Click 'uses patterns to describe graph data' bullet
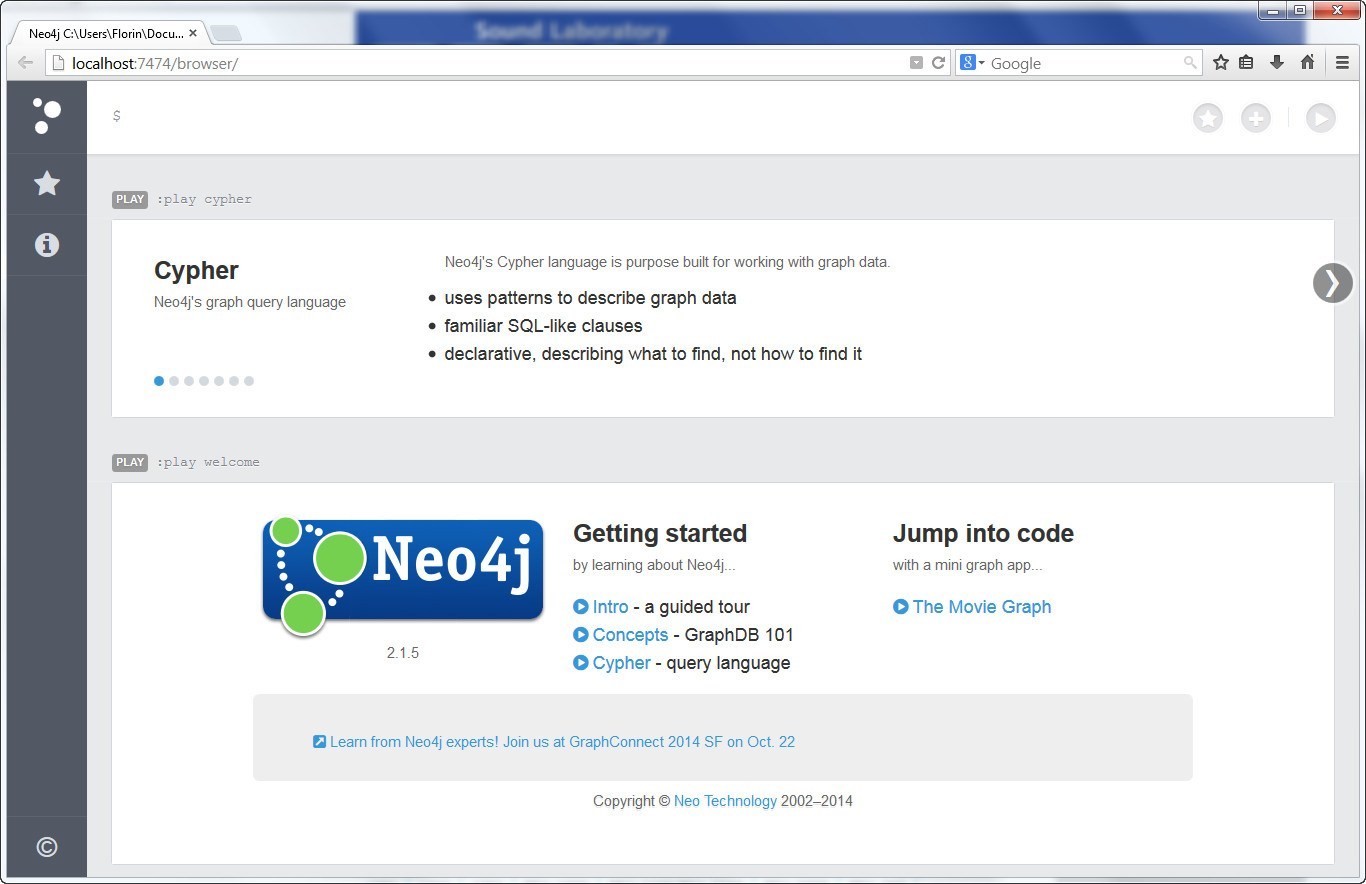Screen dimensions: 1366x884 pos(590,298)
